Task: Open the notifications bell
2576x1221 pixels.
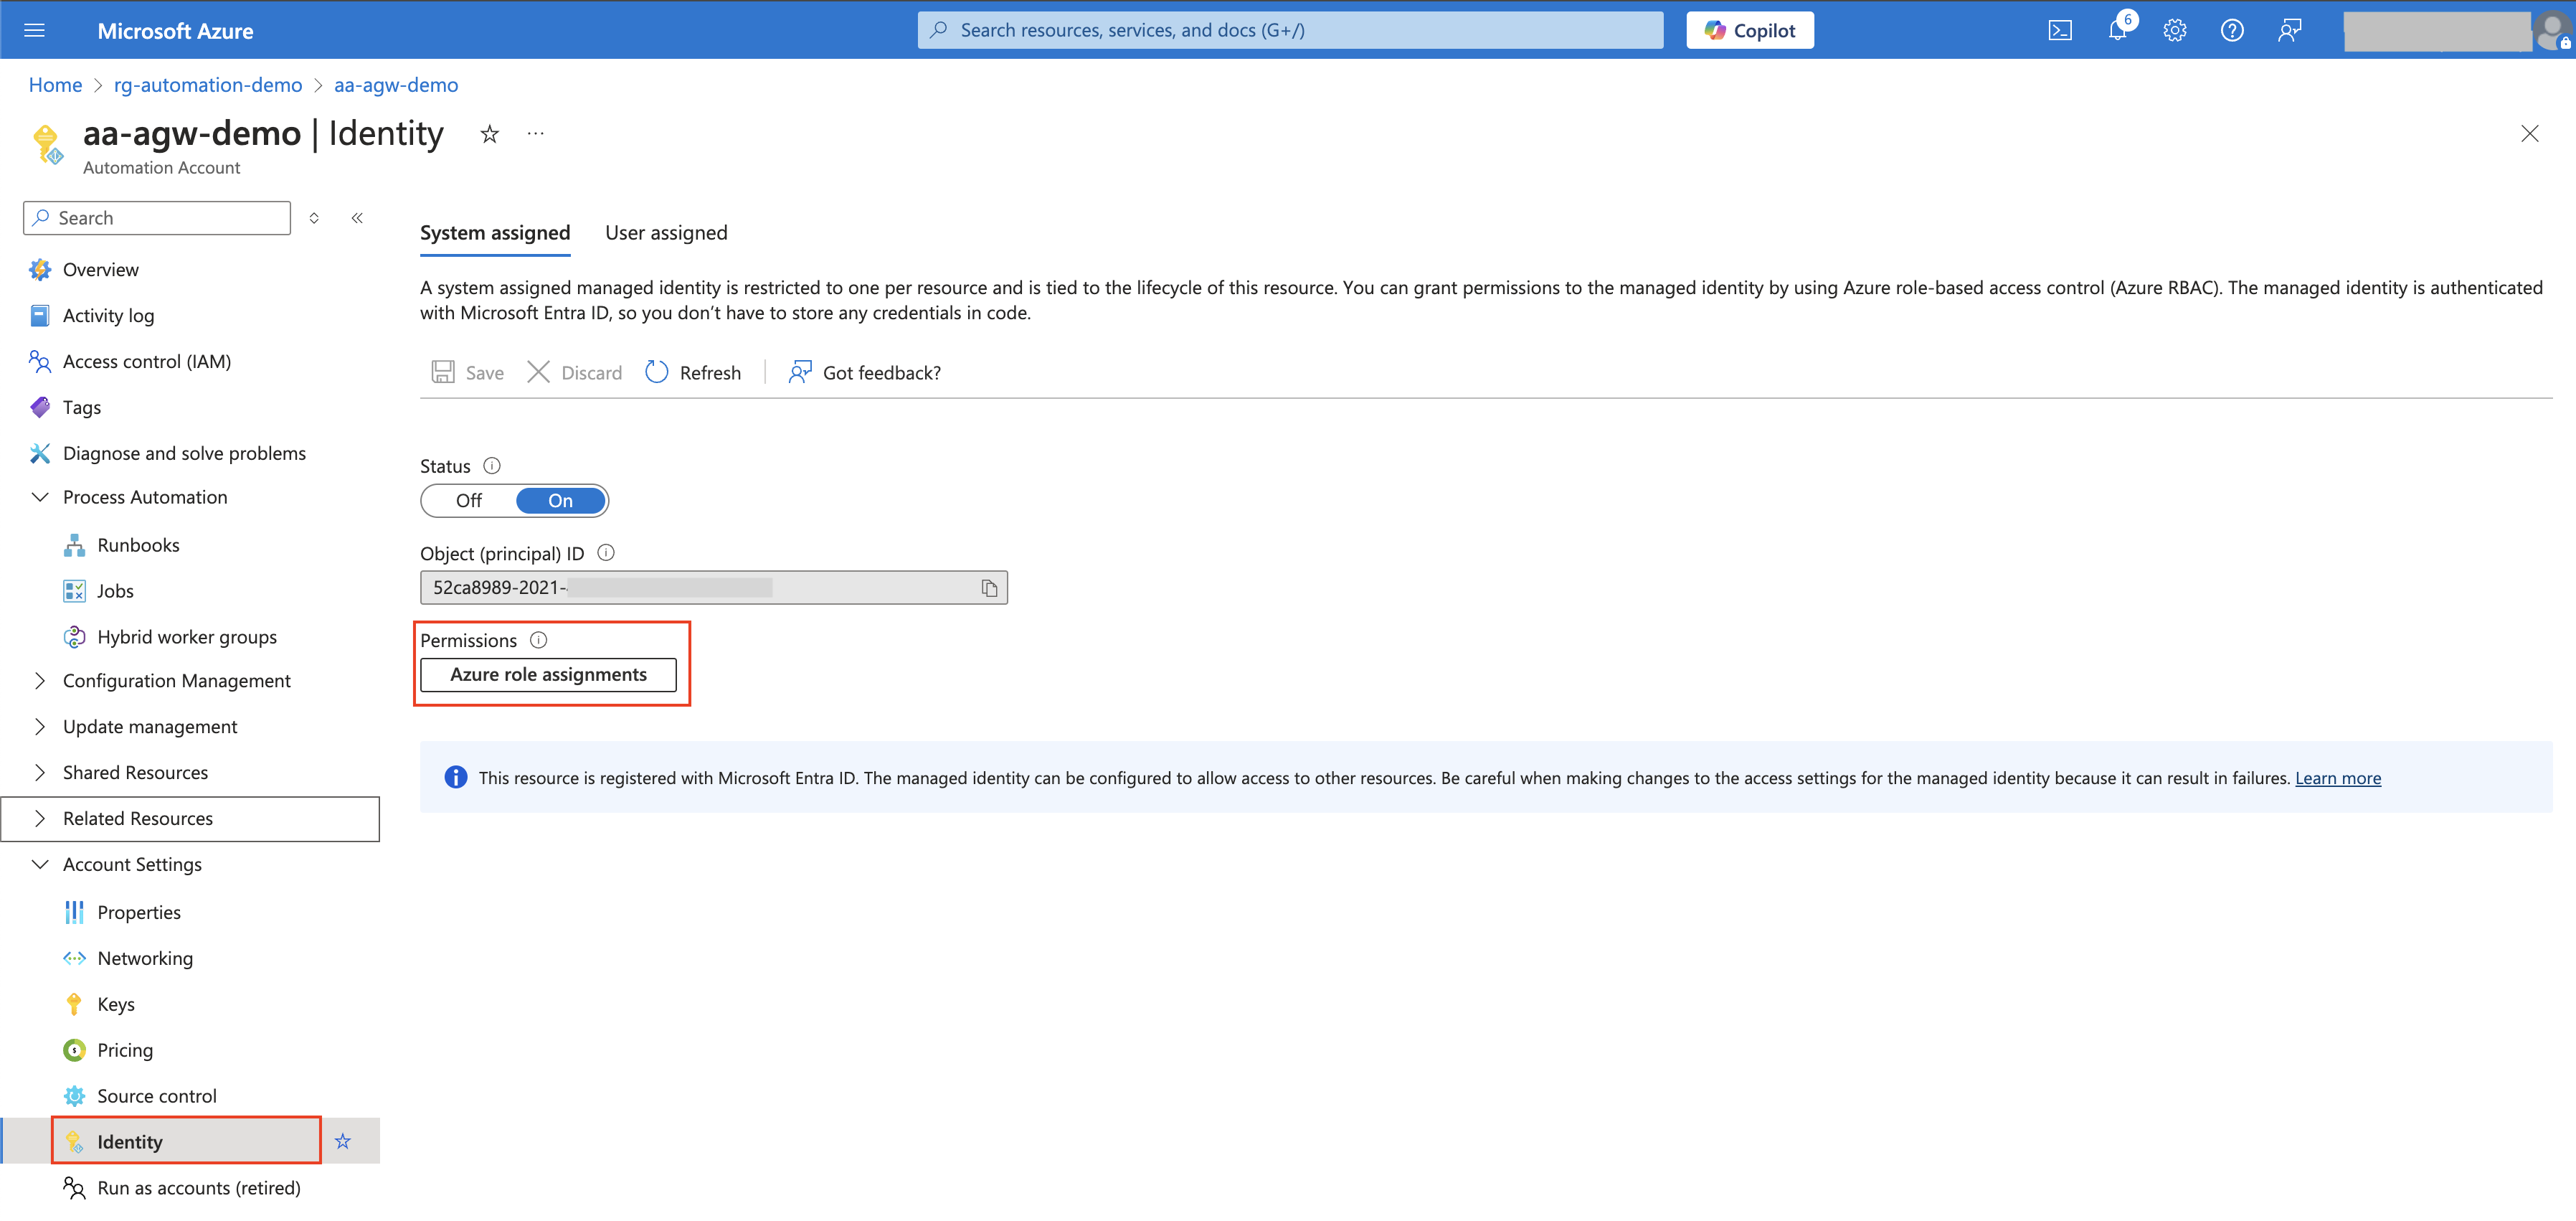Action: pos(2118,30)
